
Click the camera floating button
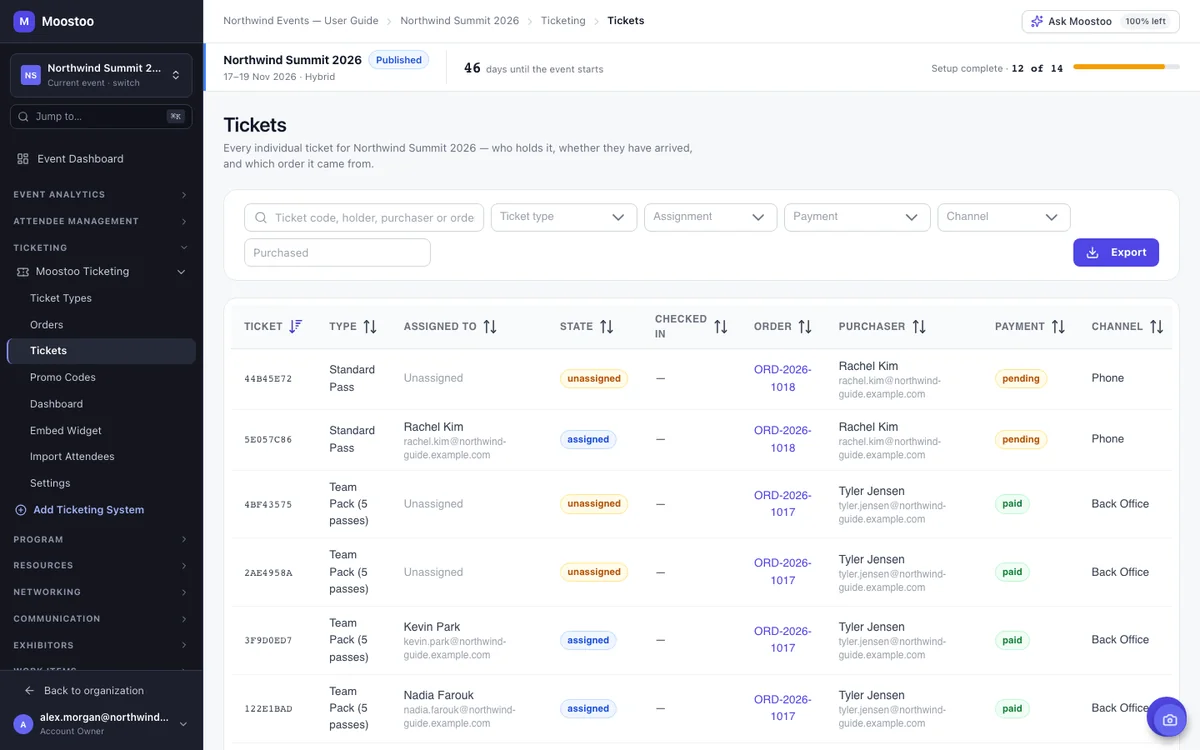click(x=1167, y=718)
